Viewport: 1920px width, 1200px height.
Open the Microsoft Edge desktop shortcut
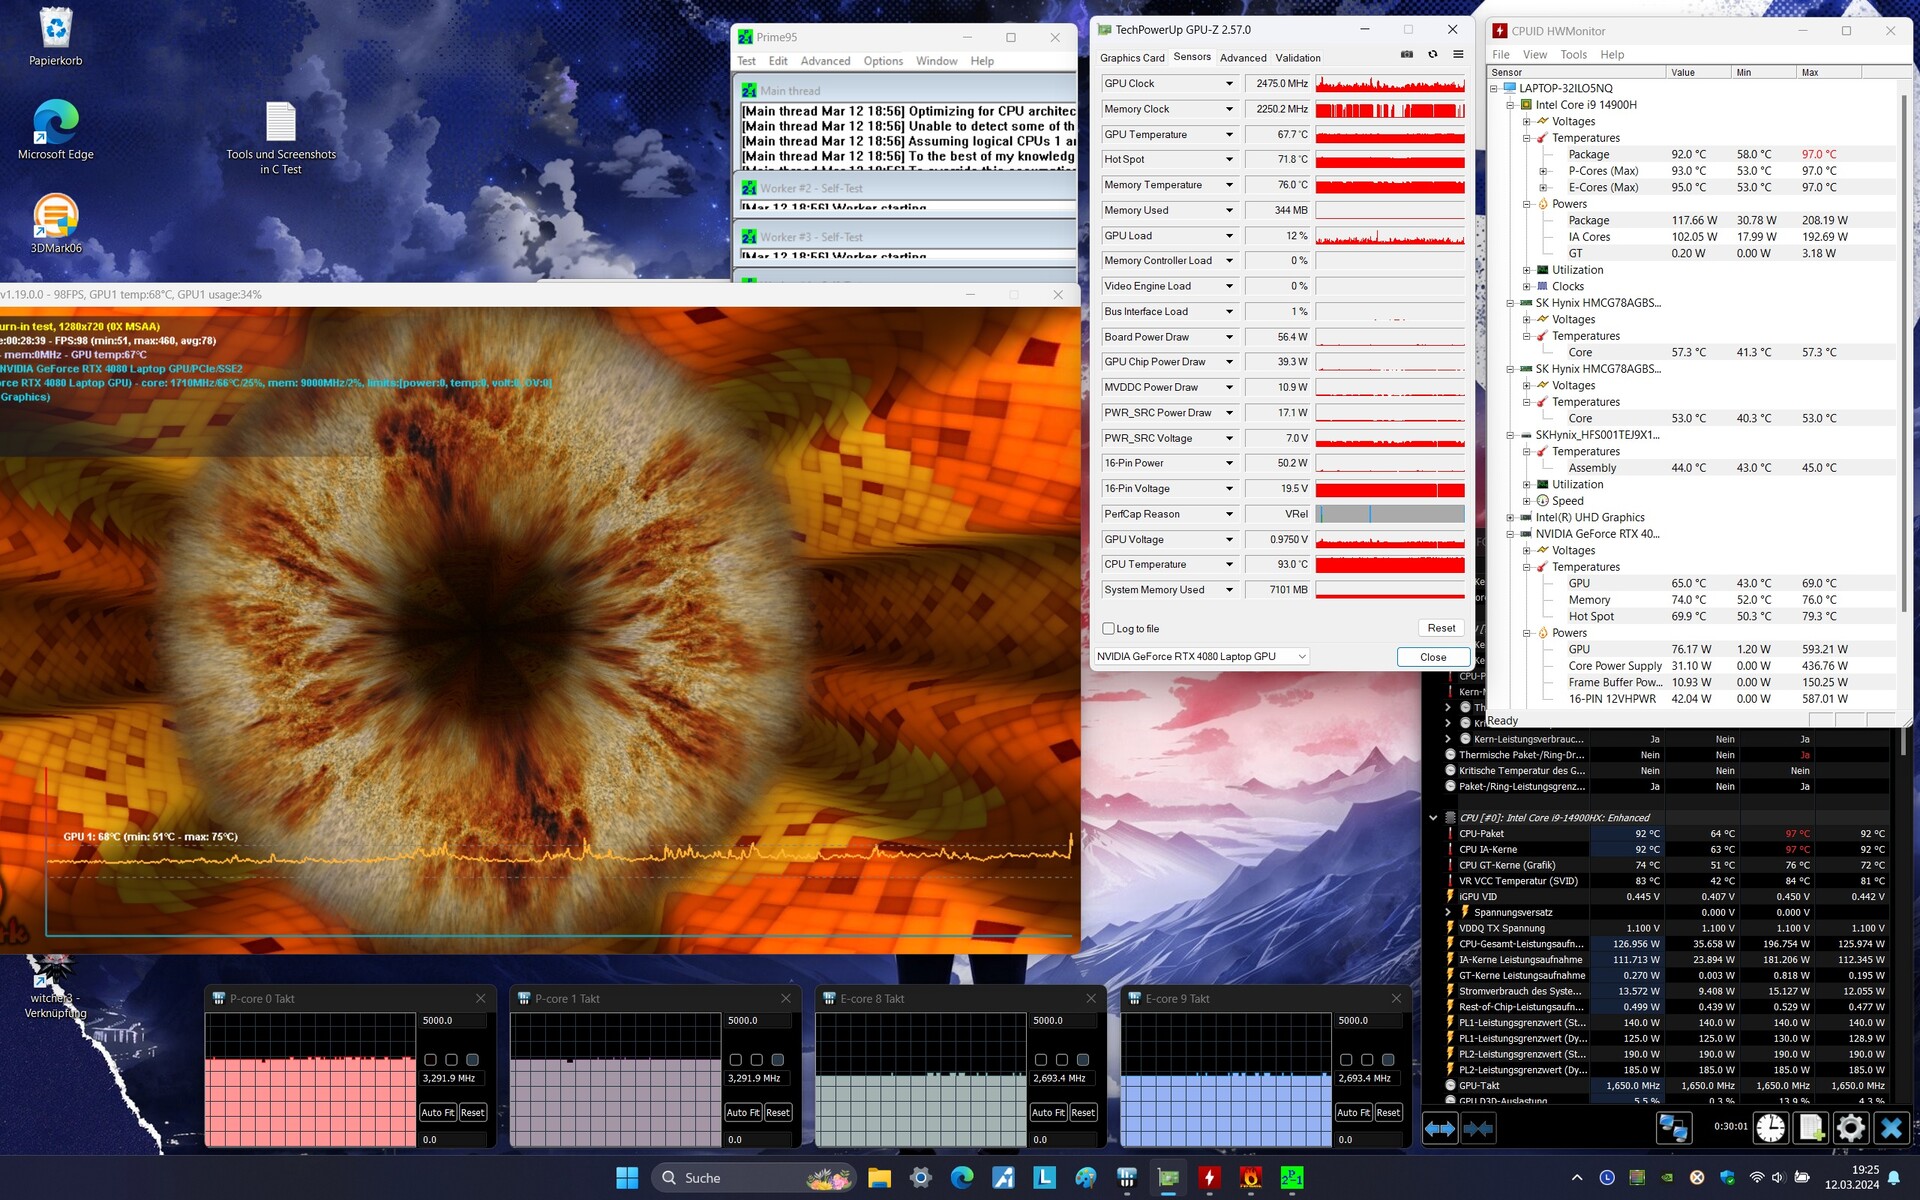click(x=56, y=130)
